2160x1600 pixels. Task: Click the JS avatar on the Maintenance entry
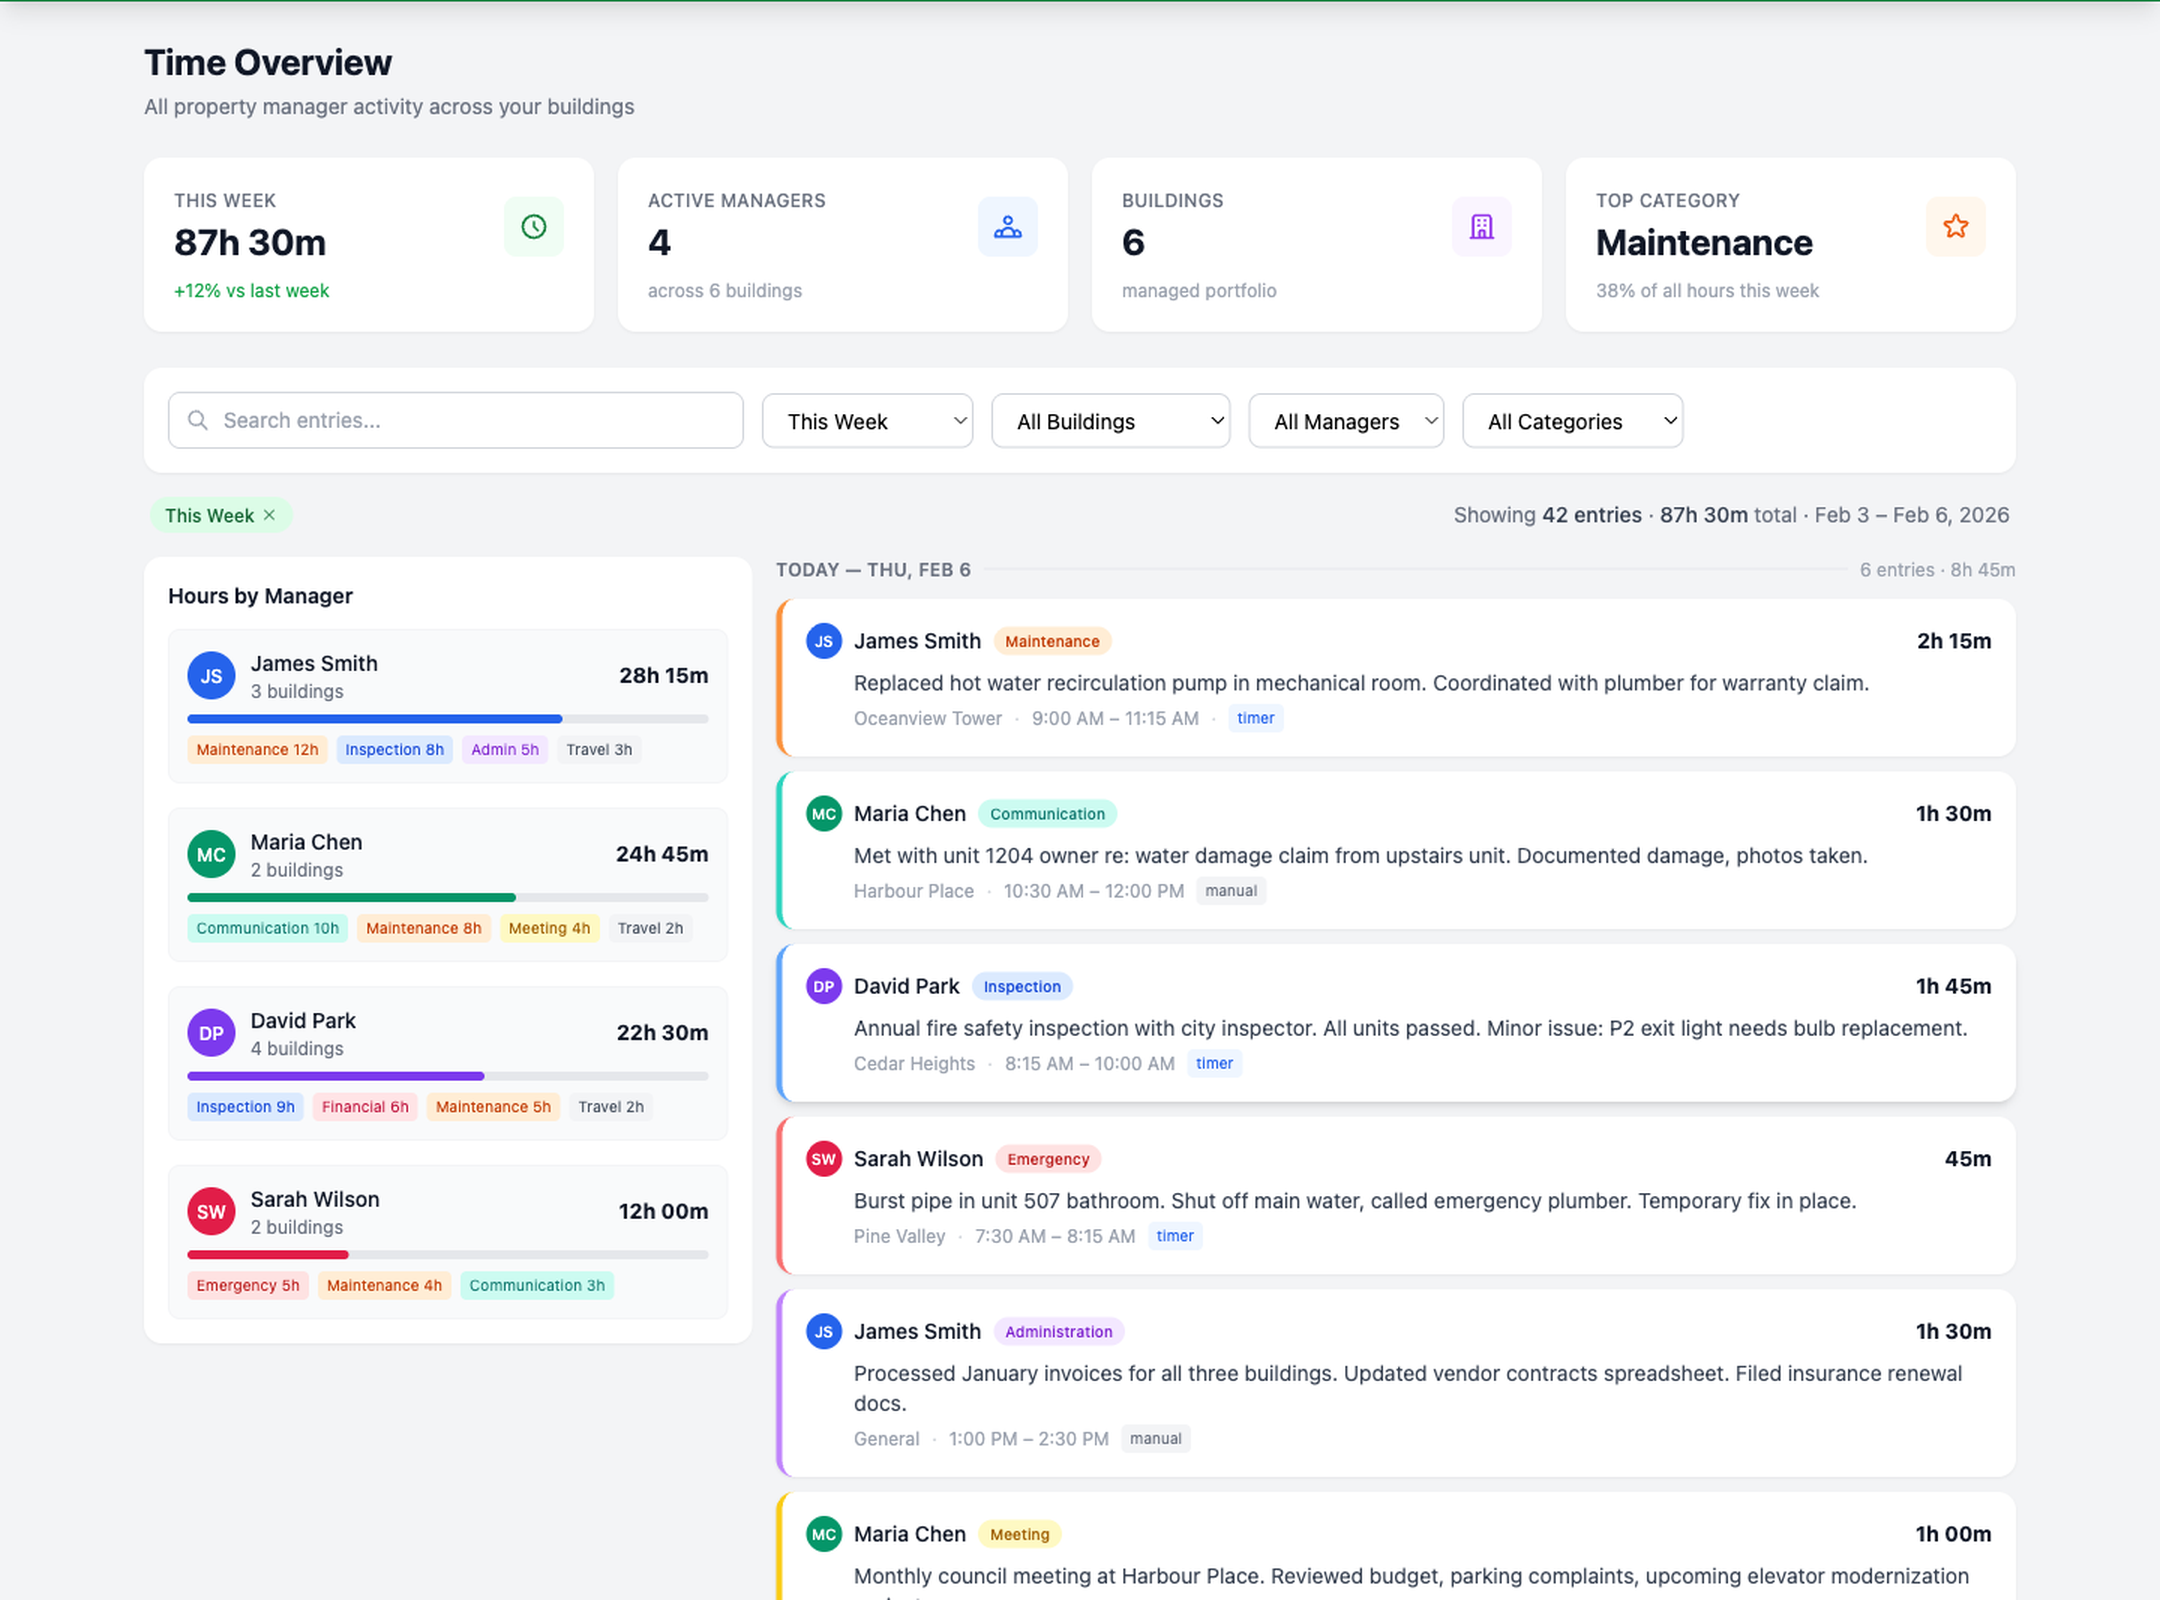tap(824, 641)
